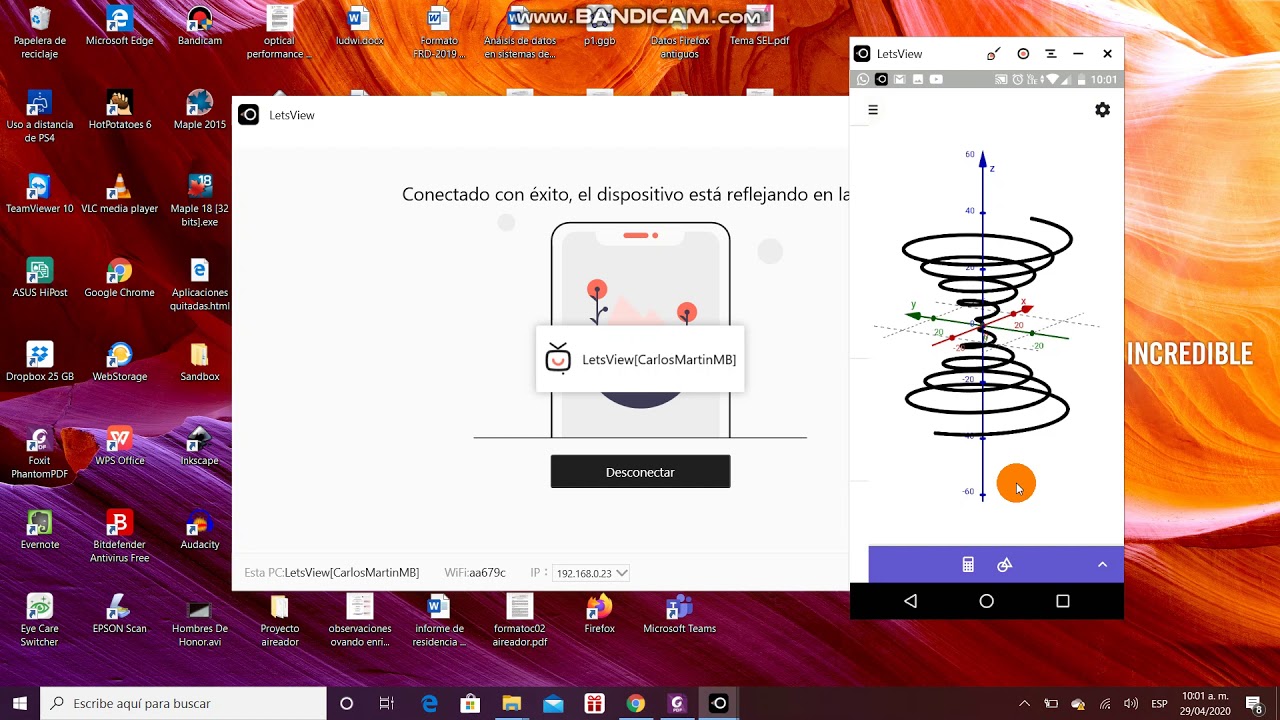Select Aplicaciones quitadas.html file

click(200, 284)
